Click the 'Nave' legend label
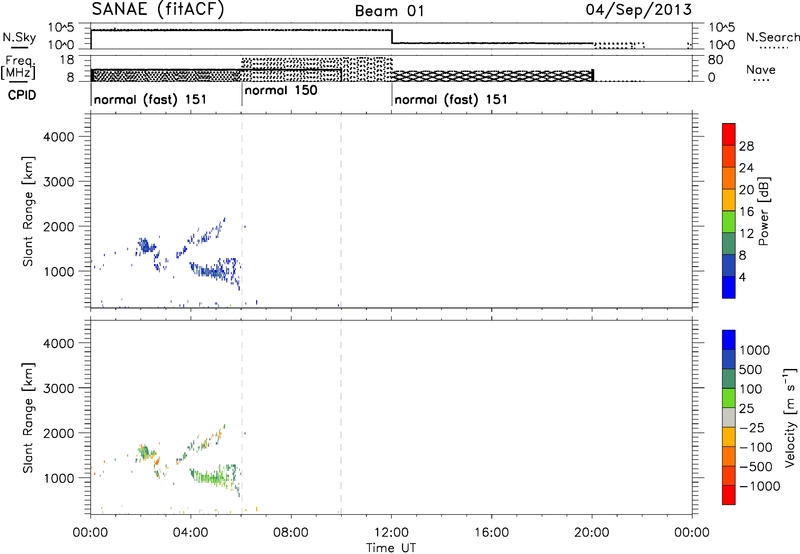 pos(760,70)
